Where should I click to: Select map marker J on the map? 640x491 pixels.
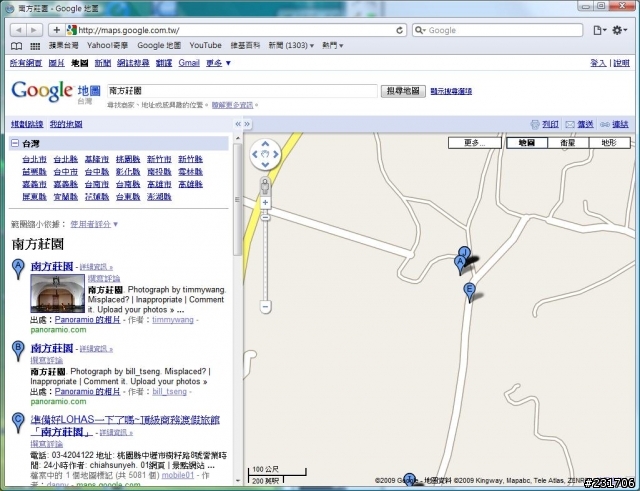tap(464, 251)
